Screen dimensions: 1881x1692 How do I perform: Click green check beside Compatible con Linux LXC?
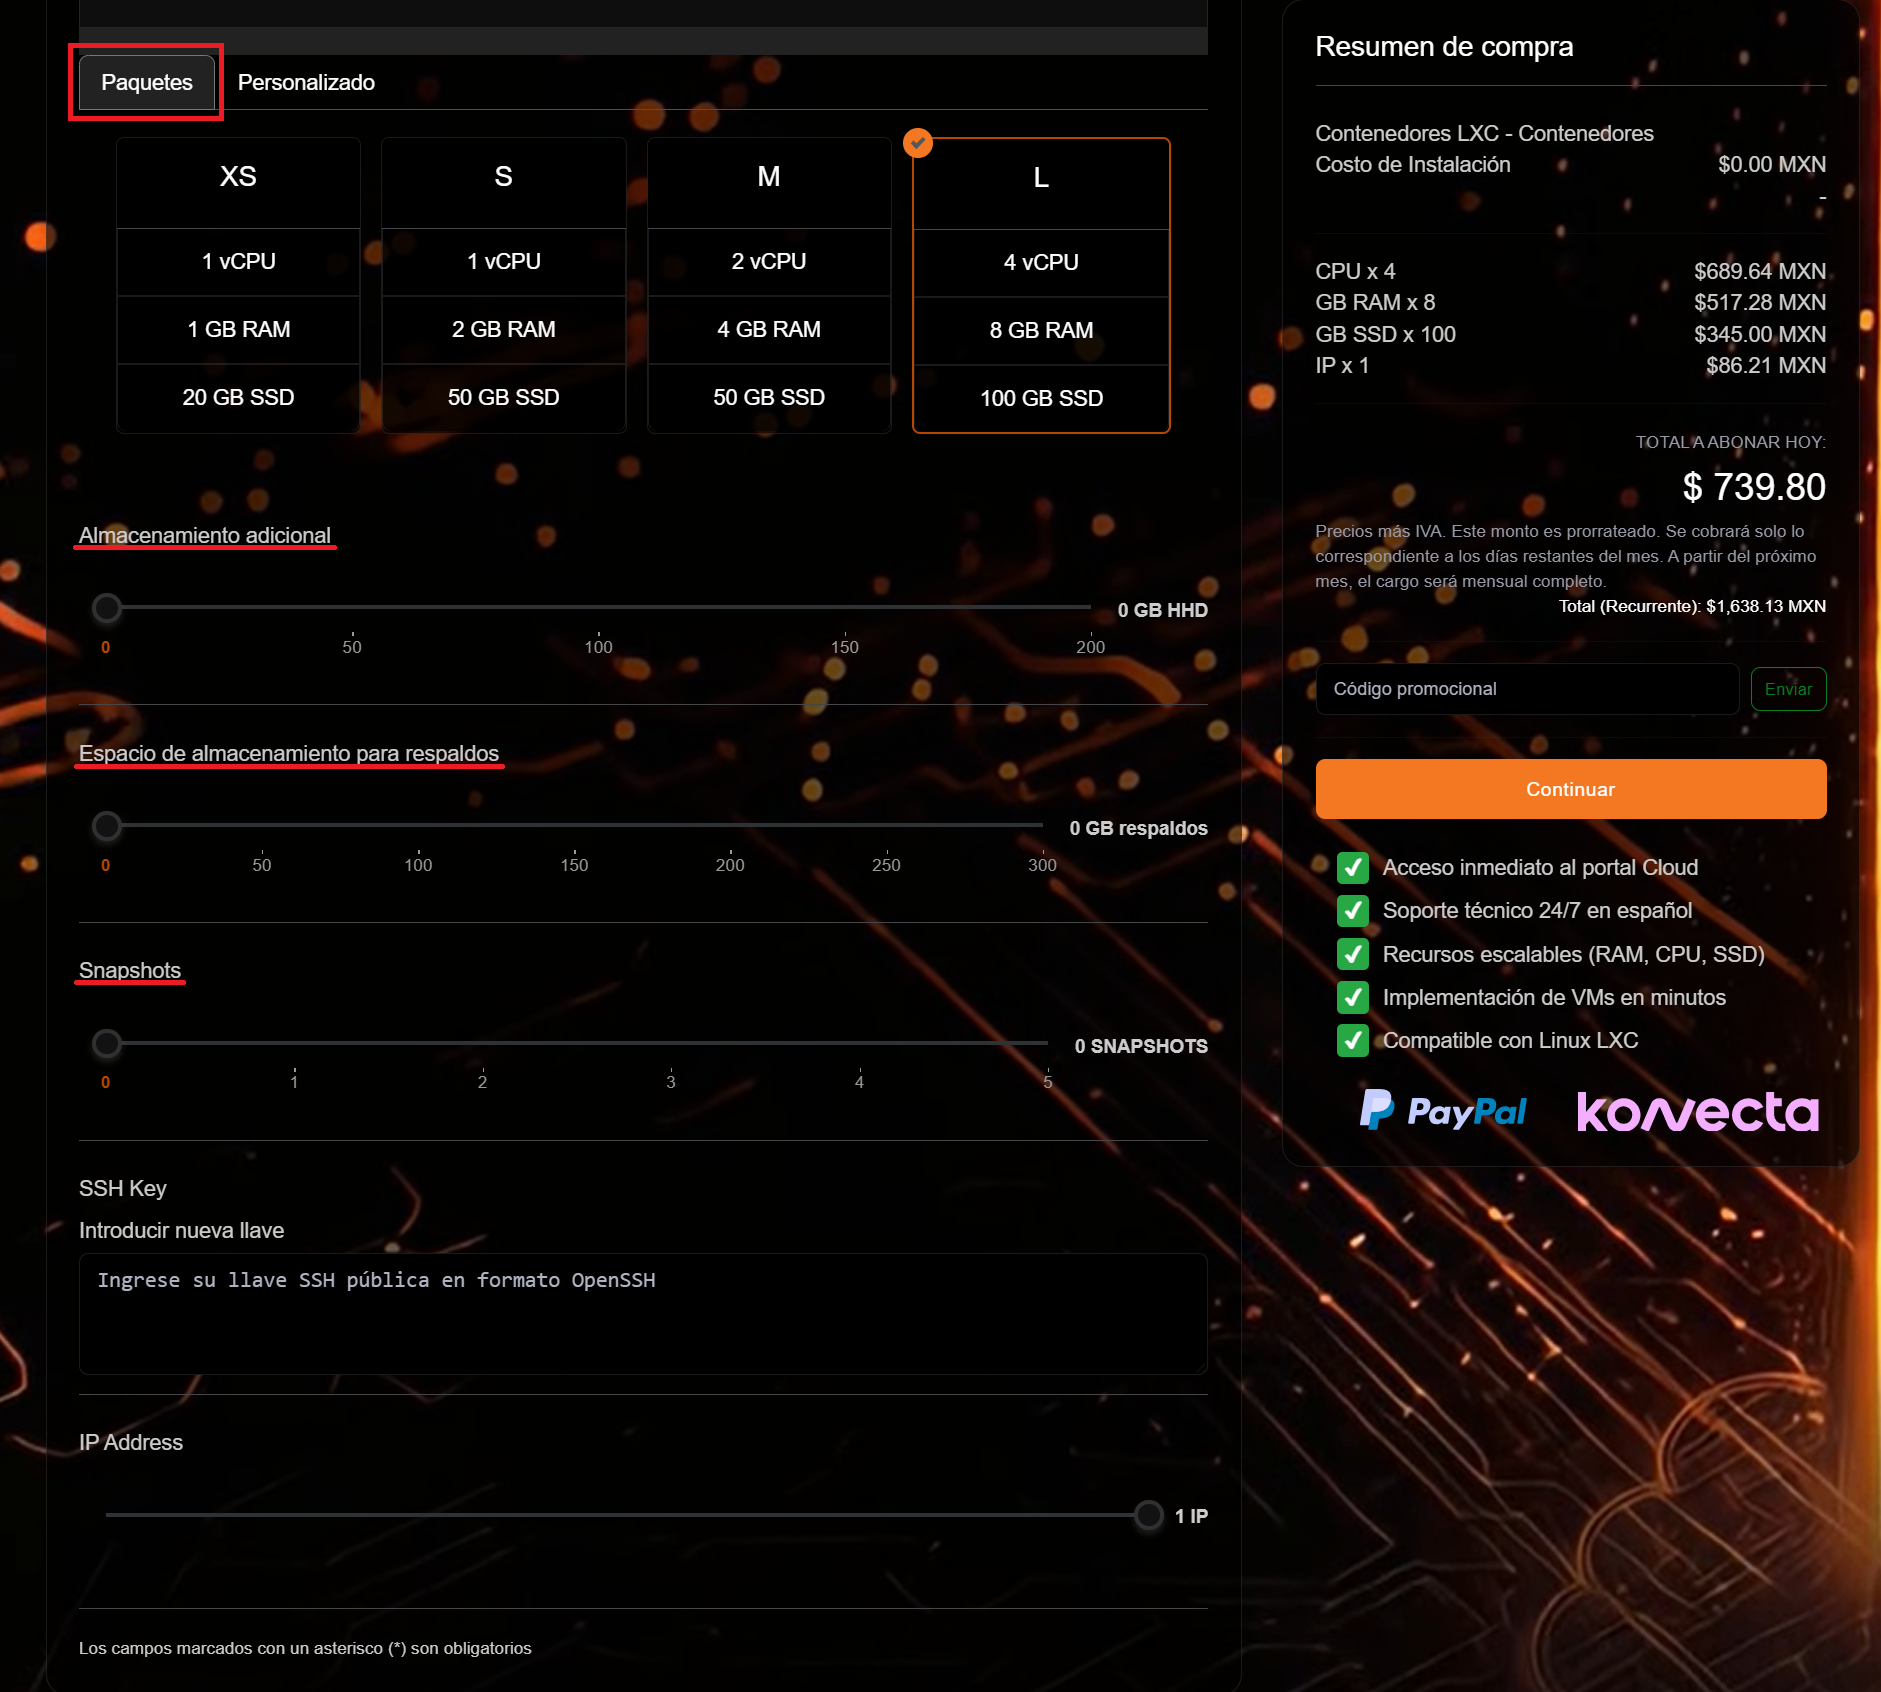pos(1352,1040)
